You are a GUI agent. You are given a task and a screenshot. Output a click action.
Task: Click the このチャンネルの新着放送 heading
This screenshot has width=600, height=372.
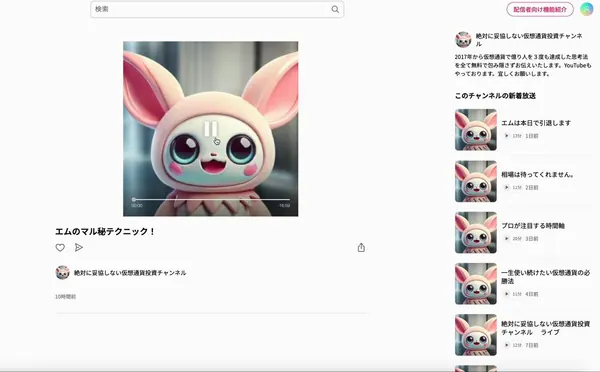pos(495,96)
